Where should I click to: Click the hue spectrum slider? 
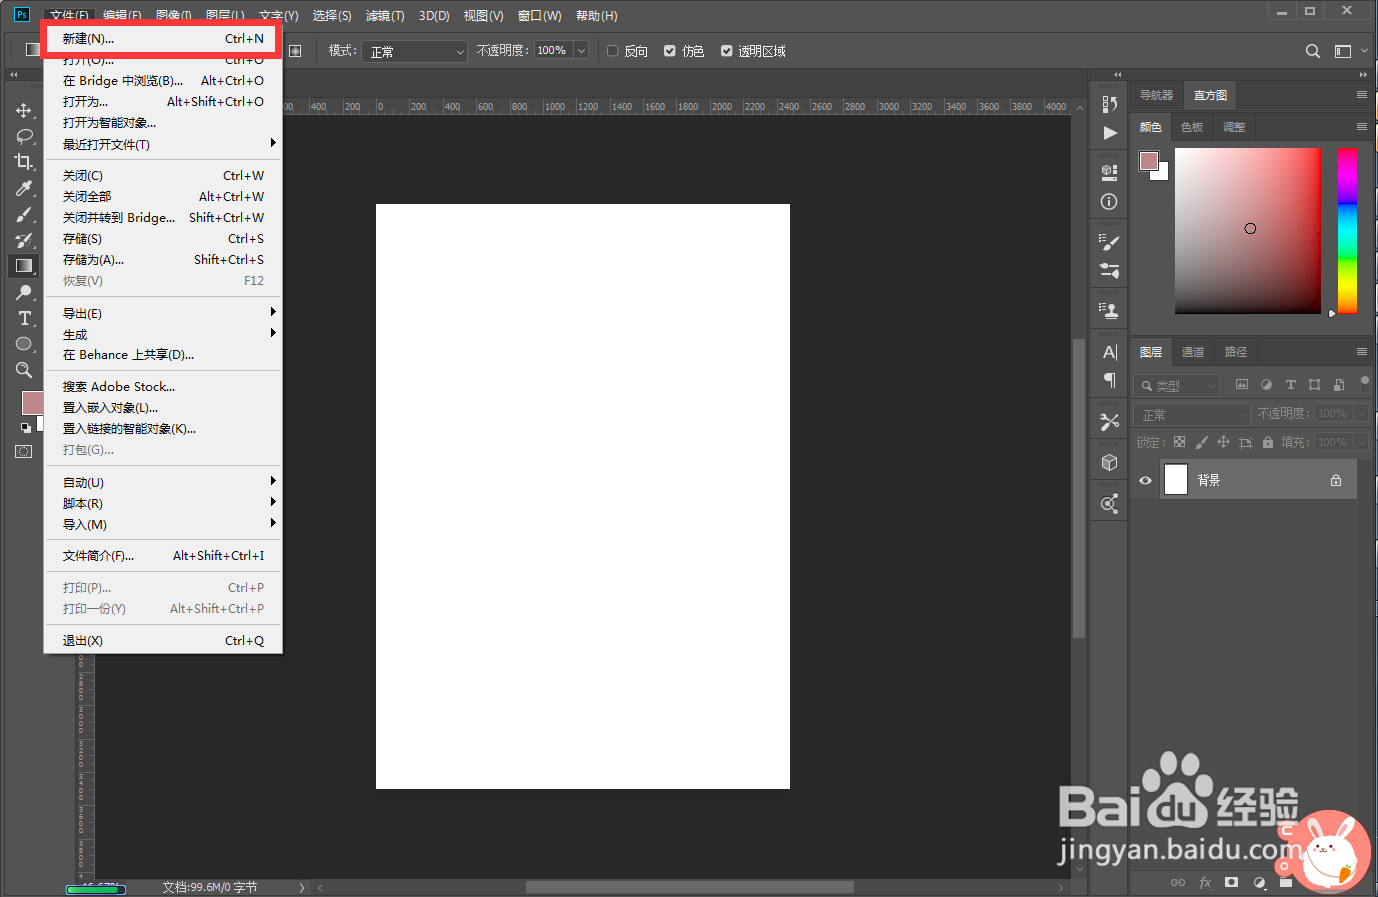tap(1347, 230)
